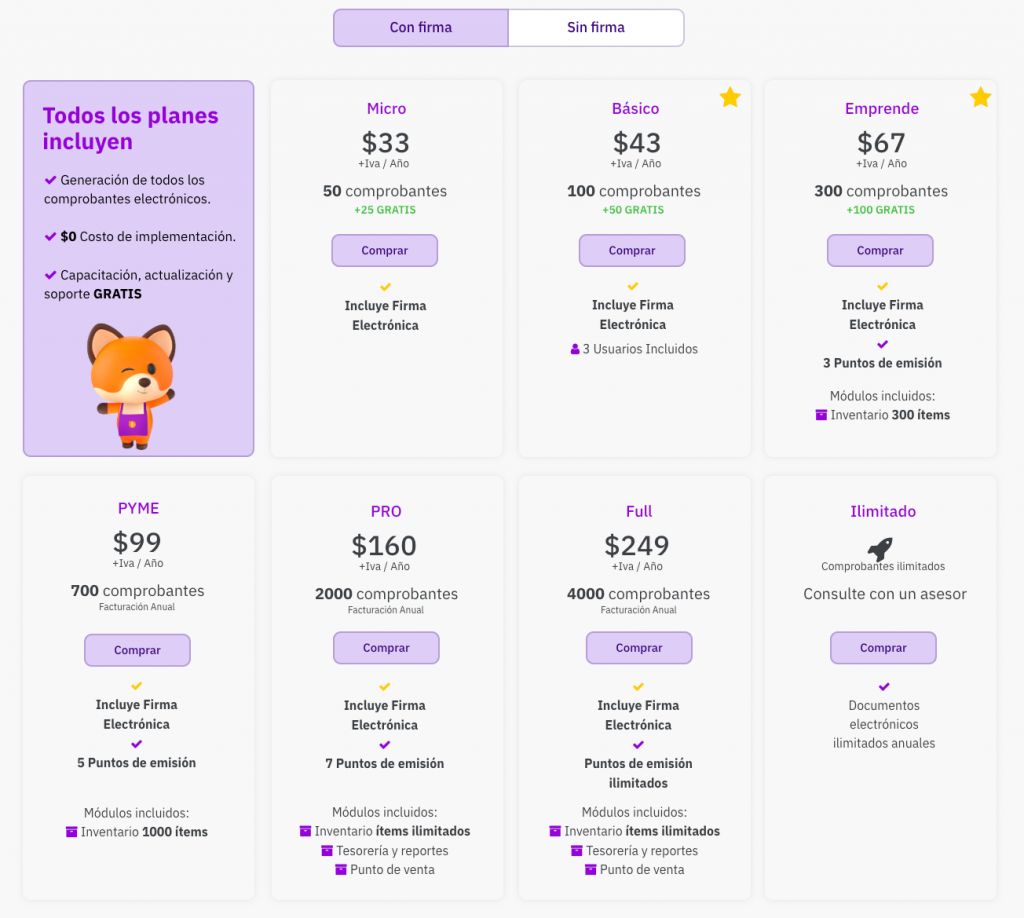Purchase the Emprende plan

880,251
